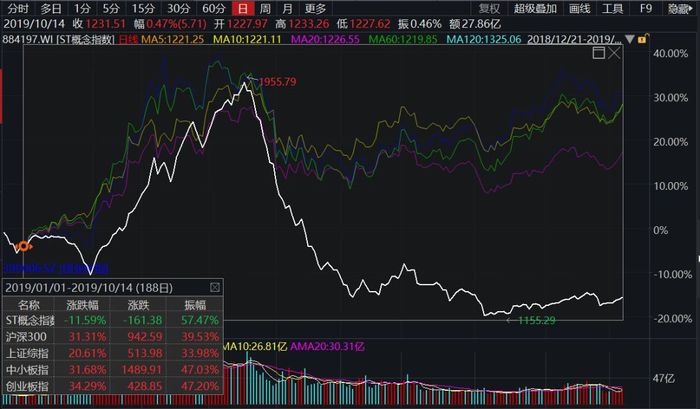Image resolution: width=700 pixels, height=409 pixels.
Task: Select the 上证综指 row name
Action: pyautogui.click(x=27, y=353)
